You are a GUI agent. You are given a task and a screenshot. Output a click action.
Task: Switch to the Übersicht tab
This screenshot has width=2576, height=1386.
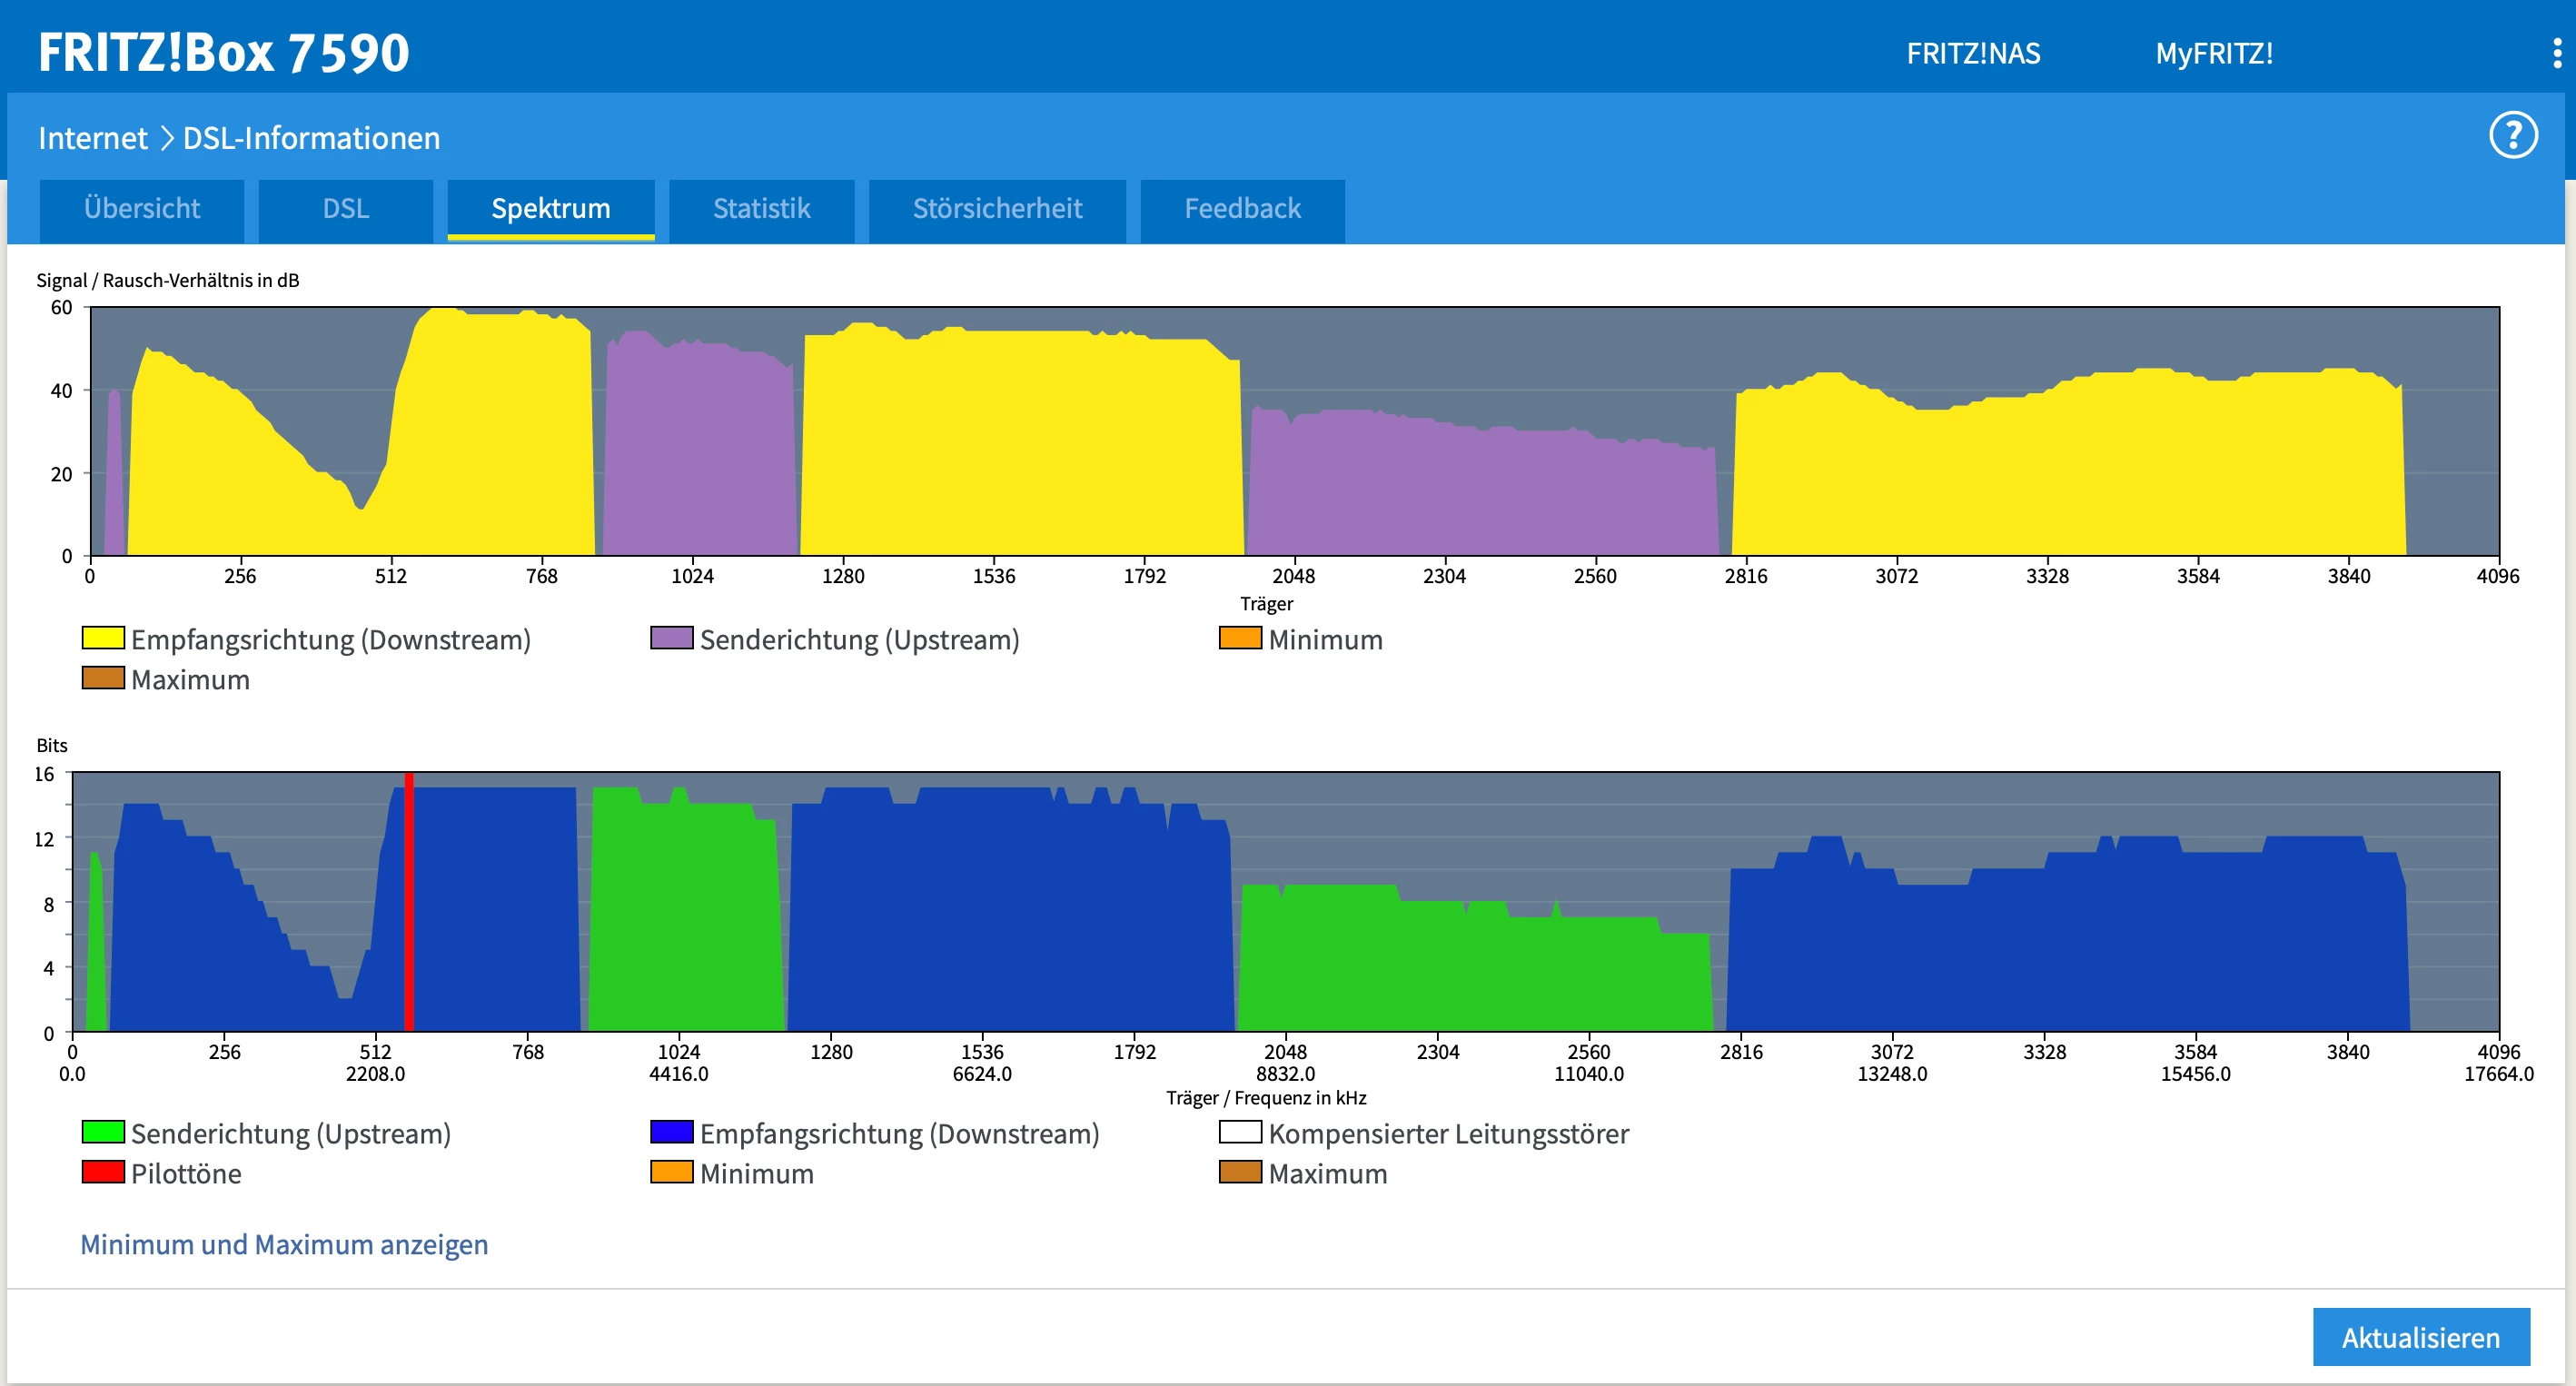click(x=142, y=209)
